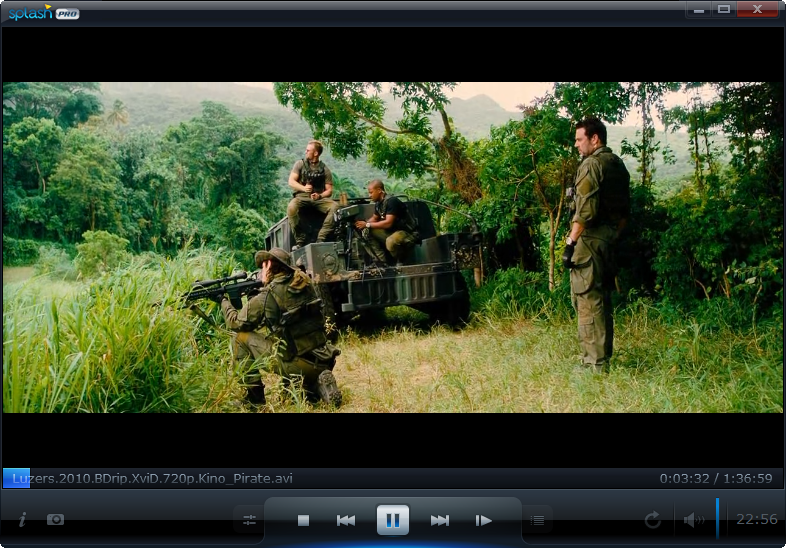
Task: Toggle repeat mode icon
Action: (x=653, y=520)
